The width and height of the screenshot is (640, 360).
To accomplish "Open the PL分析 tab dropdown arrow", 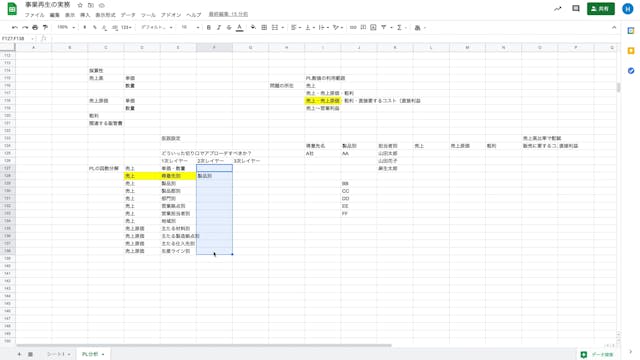I will tap(103, 354).
